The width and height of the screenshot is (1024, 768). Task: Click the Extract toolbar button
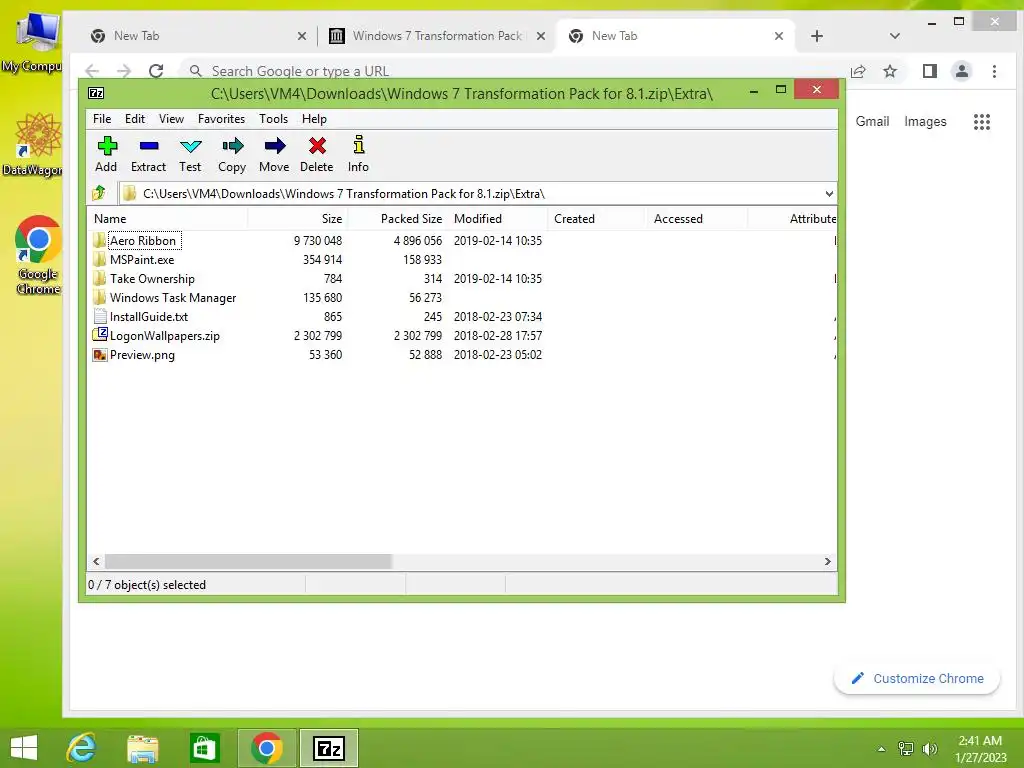point(148,154)
